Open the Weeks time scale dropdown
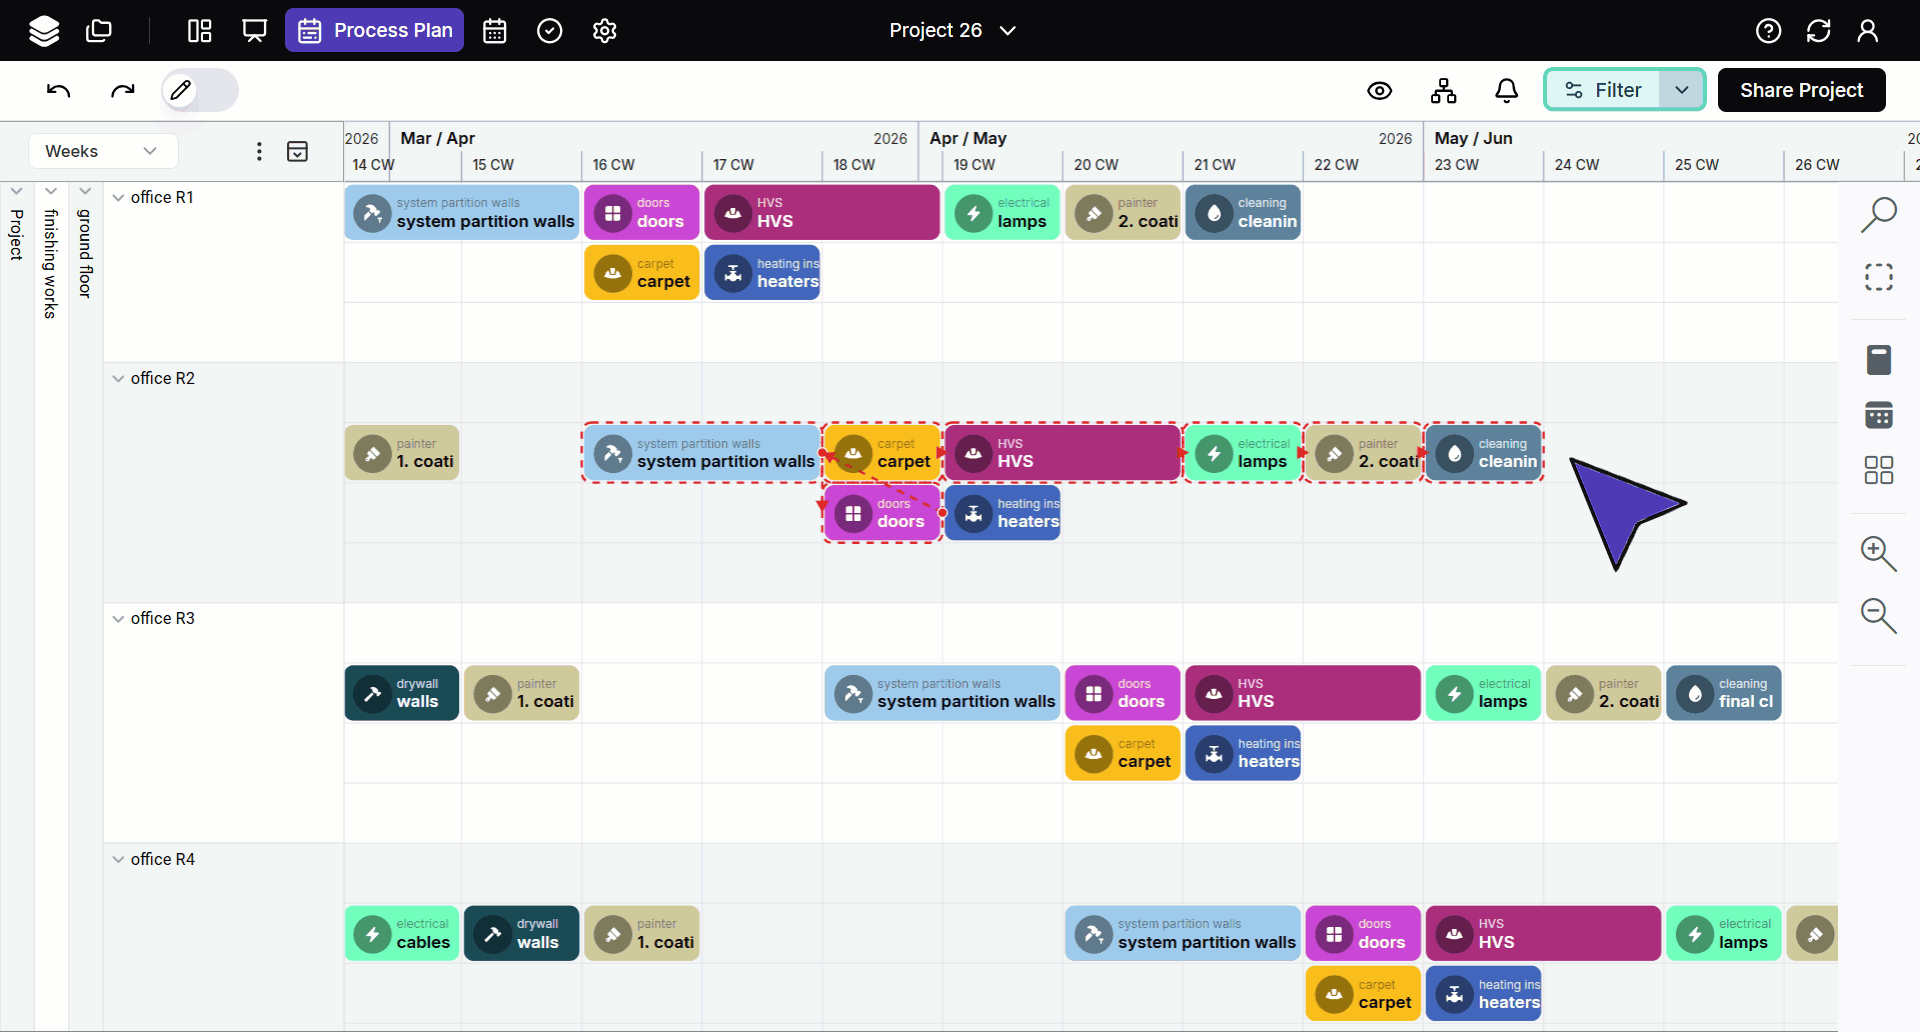 (102, 151)
